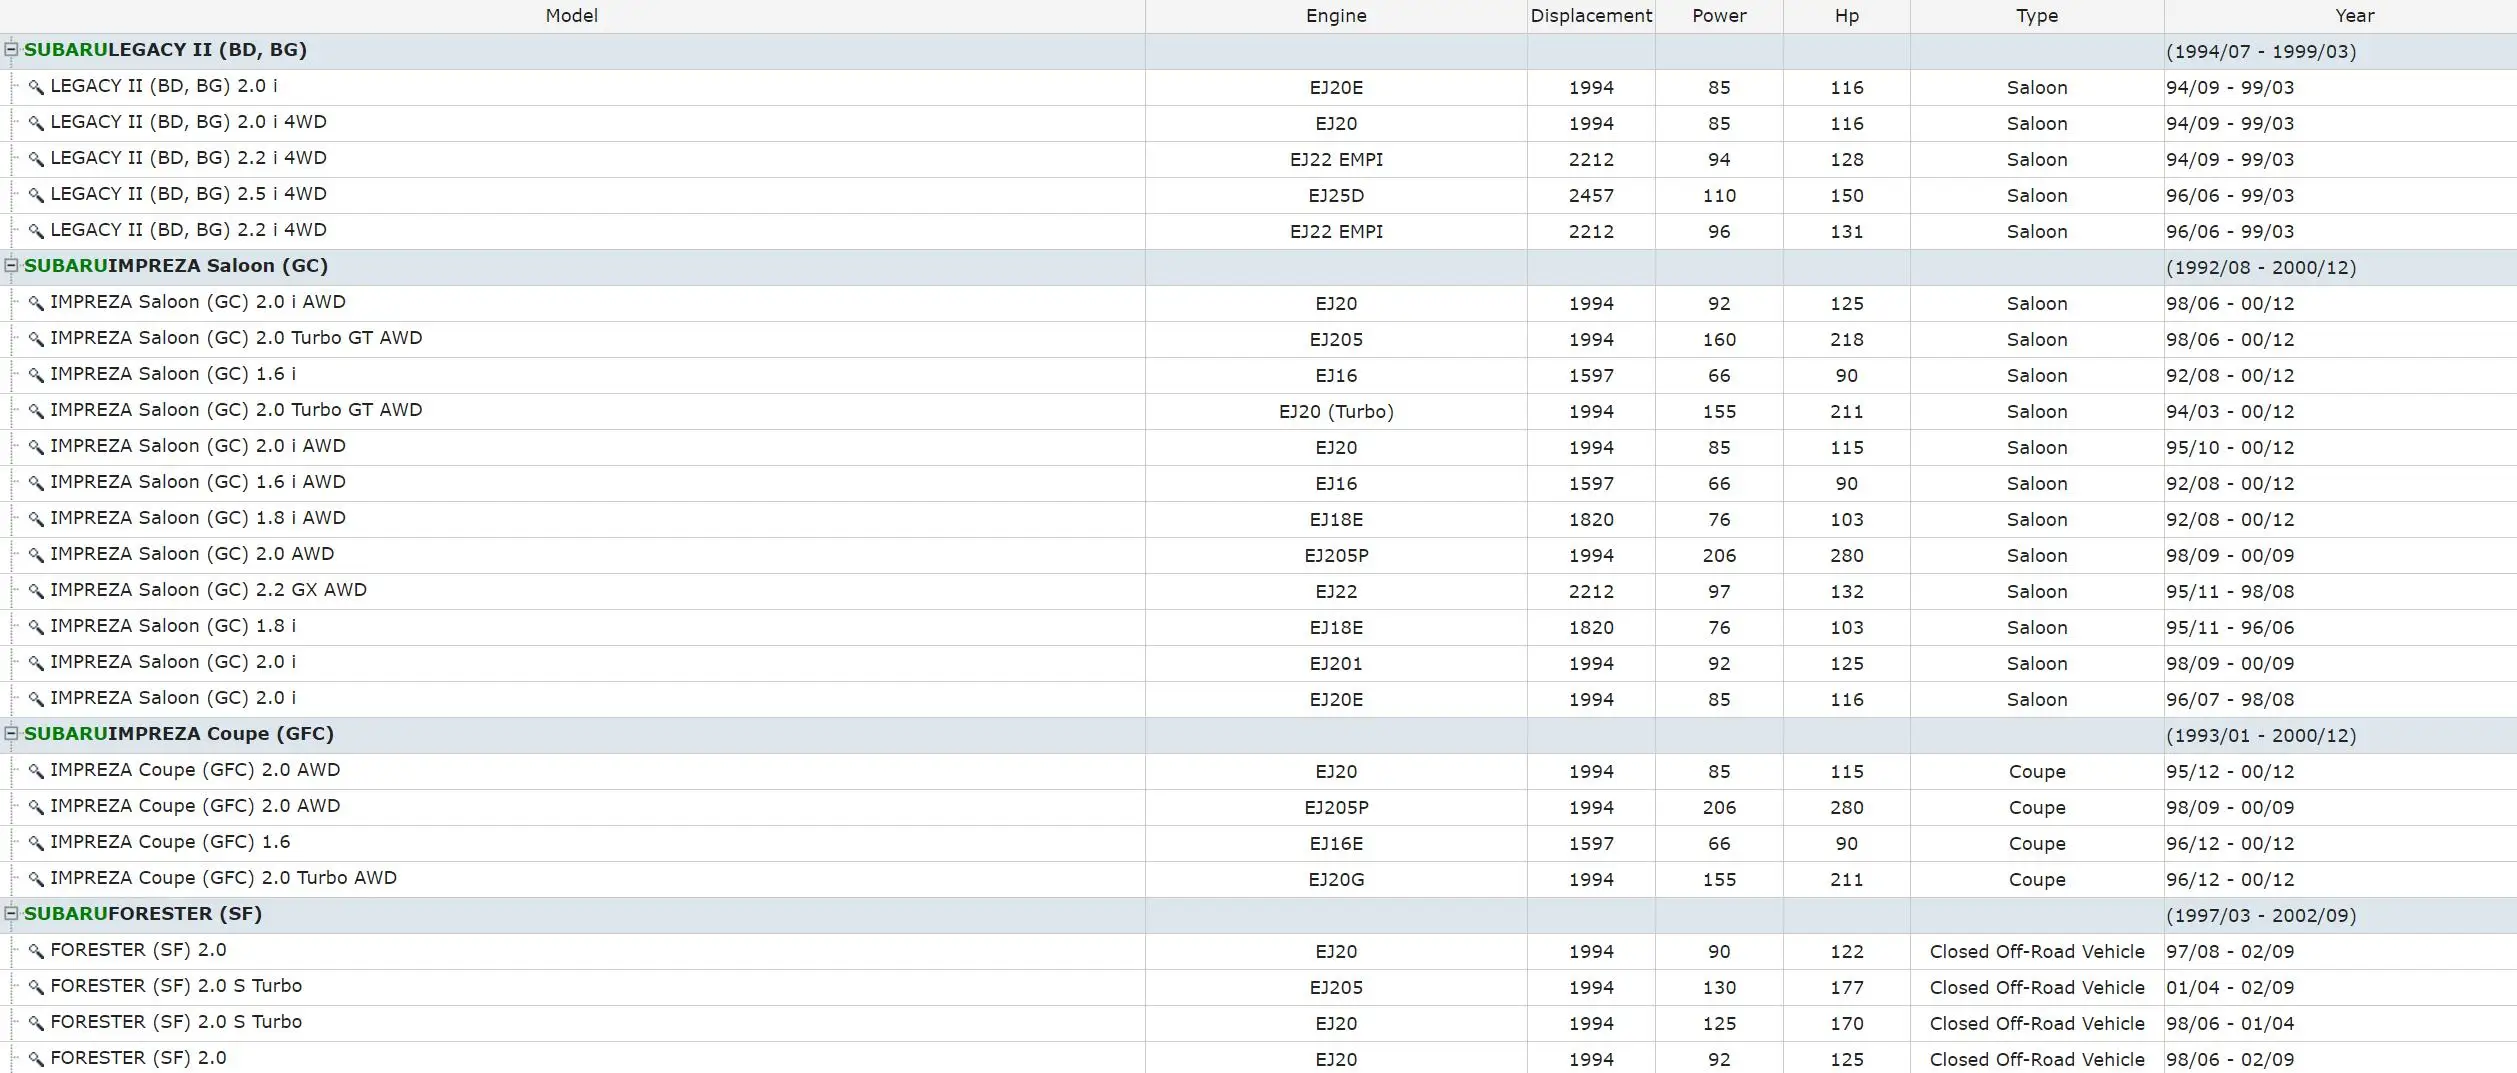Image resolution: width=2517 pixels, height=1073 pixels.
Task: Click displacement value 2457
Action: pos(1591,196)
